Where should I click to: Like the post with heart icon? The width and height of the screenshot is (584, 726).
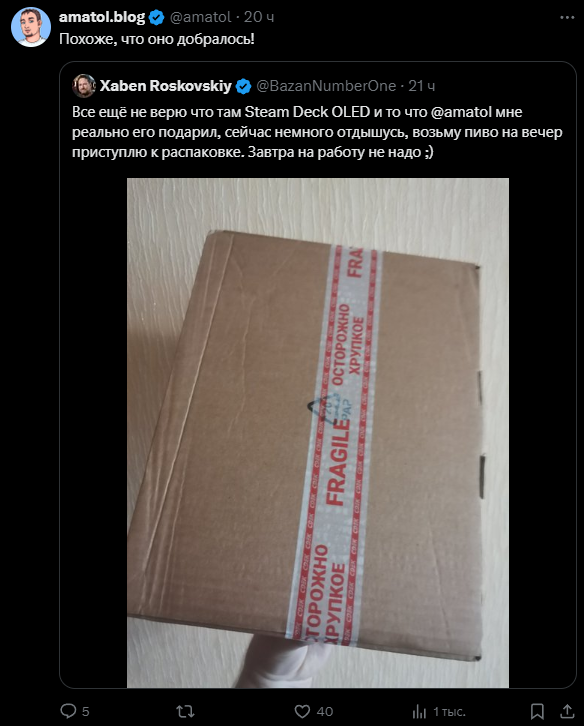[x=302, y=711]
